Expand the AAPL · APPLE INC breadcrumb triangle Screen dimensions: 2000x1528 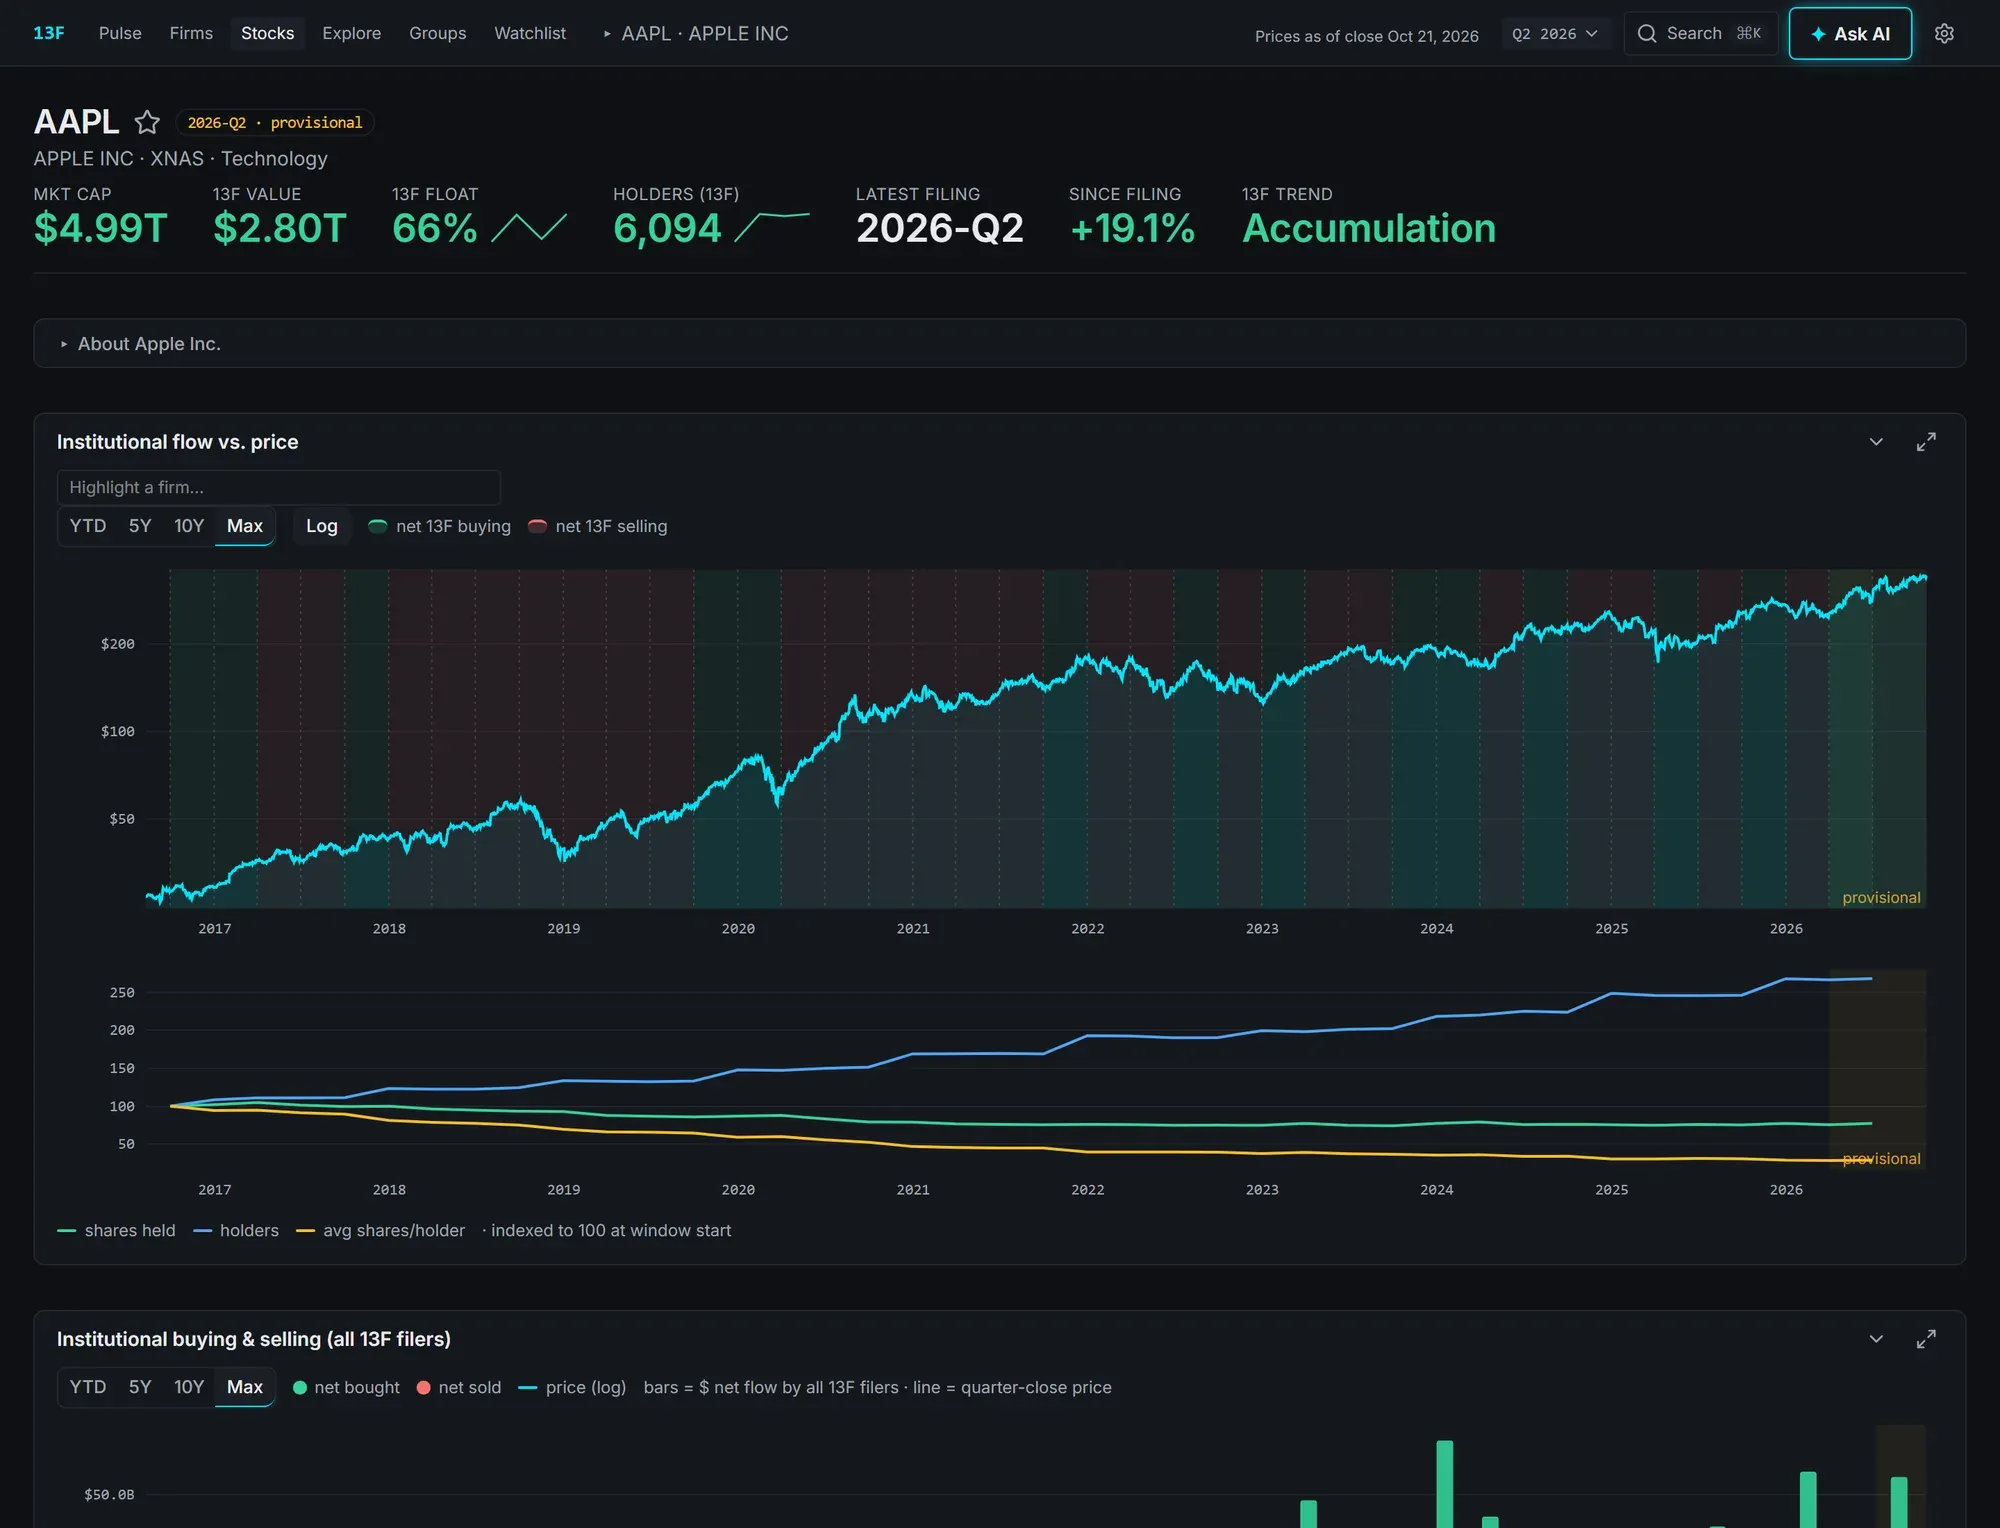click(x=607, y=34)
